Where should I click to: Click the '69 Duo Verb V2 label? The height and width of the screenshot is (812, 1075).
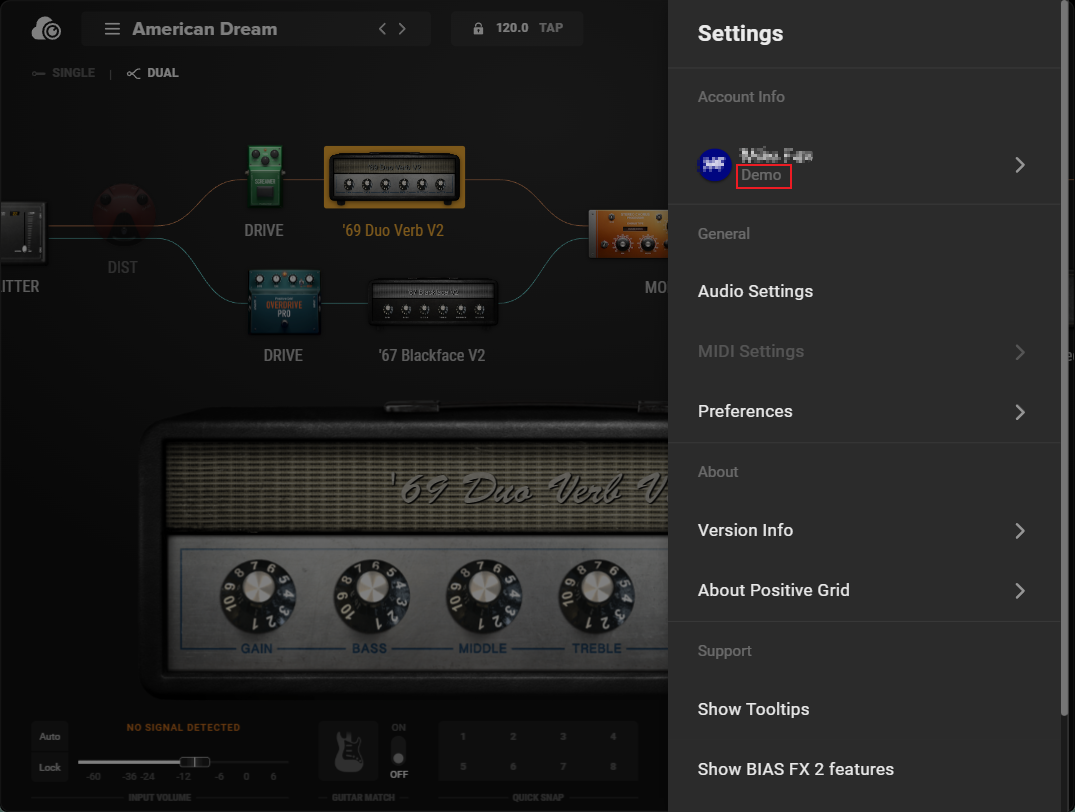point(393,230)
